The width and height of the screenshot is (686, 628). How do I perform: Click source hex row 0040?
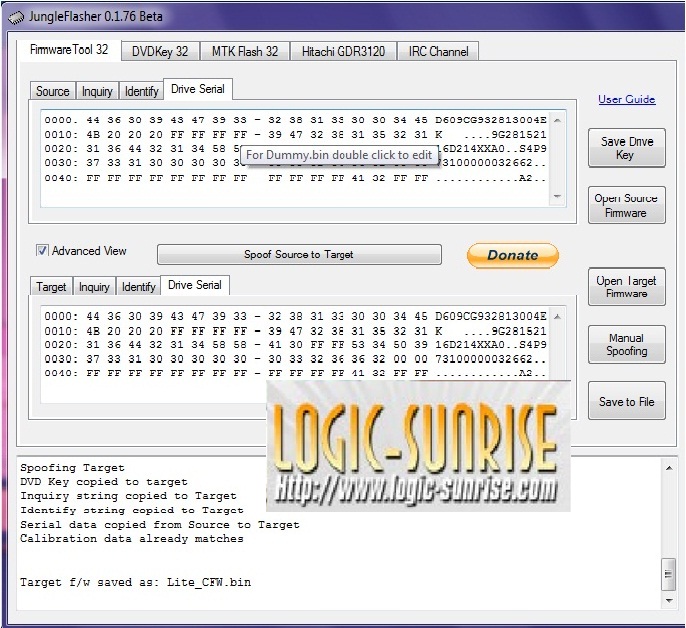(296, 178)
